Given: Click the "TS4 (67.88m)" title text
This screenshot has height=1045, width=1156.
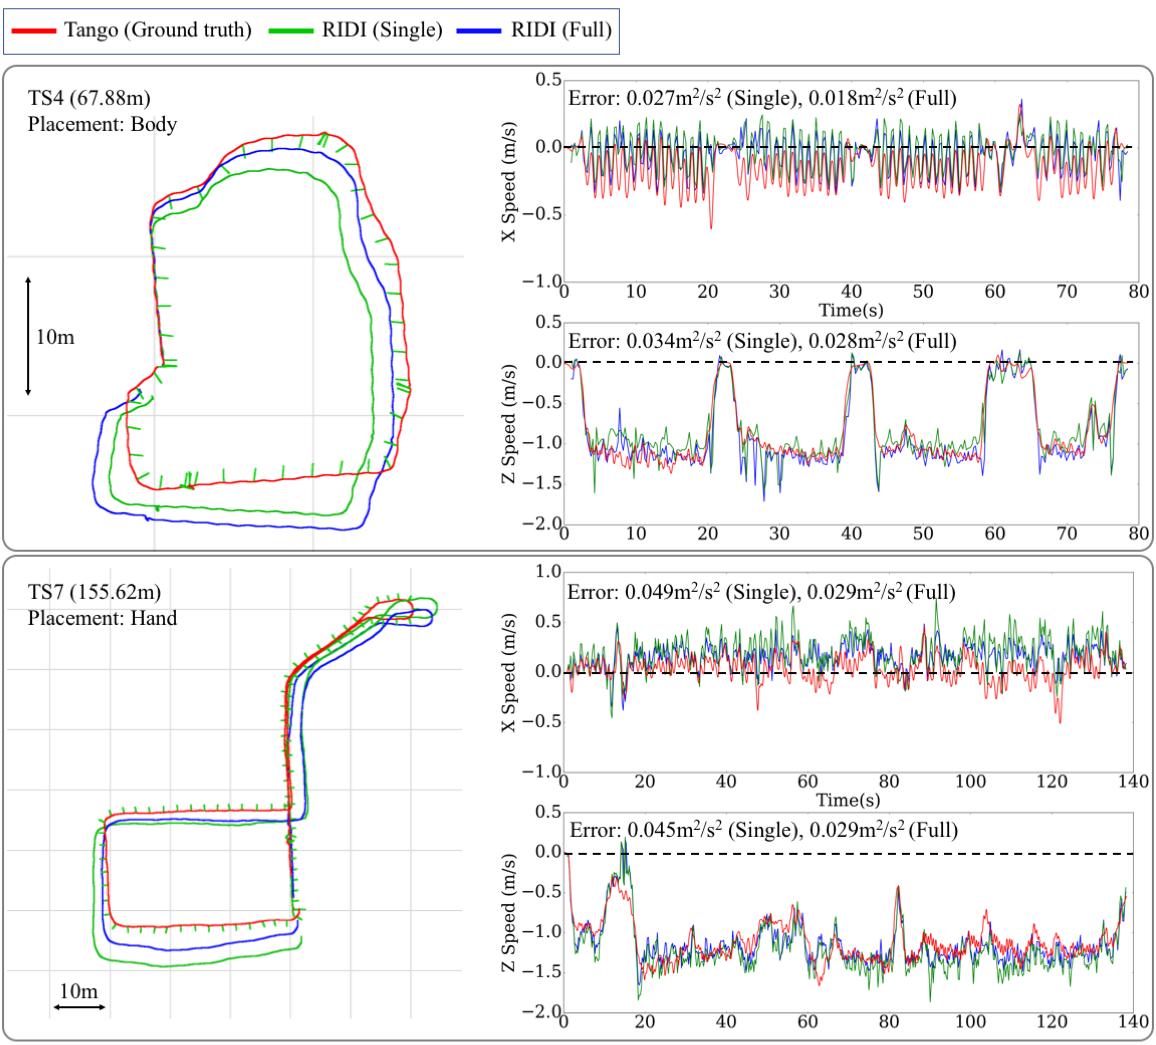Looking at the screenshot, I should pos(89,98).
